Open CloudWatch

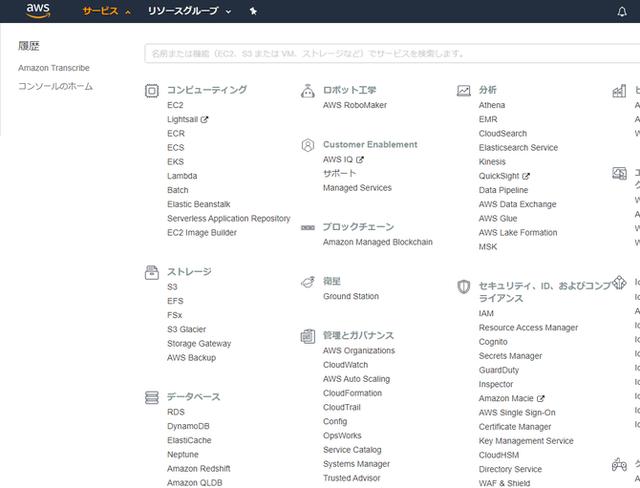[x=345, y=365]
